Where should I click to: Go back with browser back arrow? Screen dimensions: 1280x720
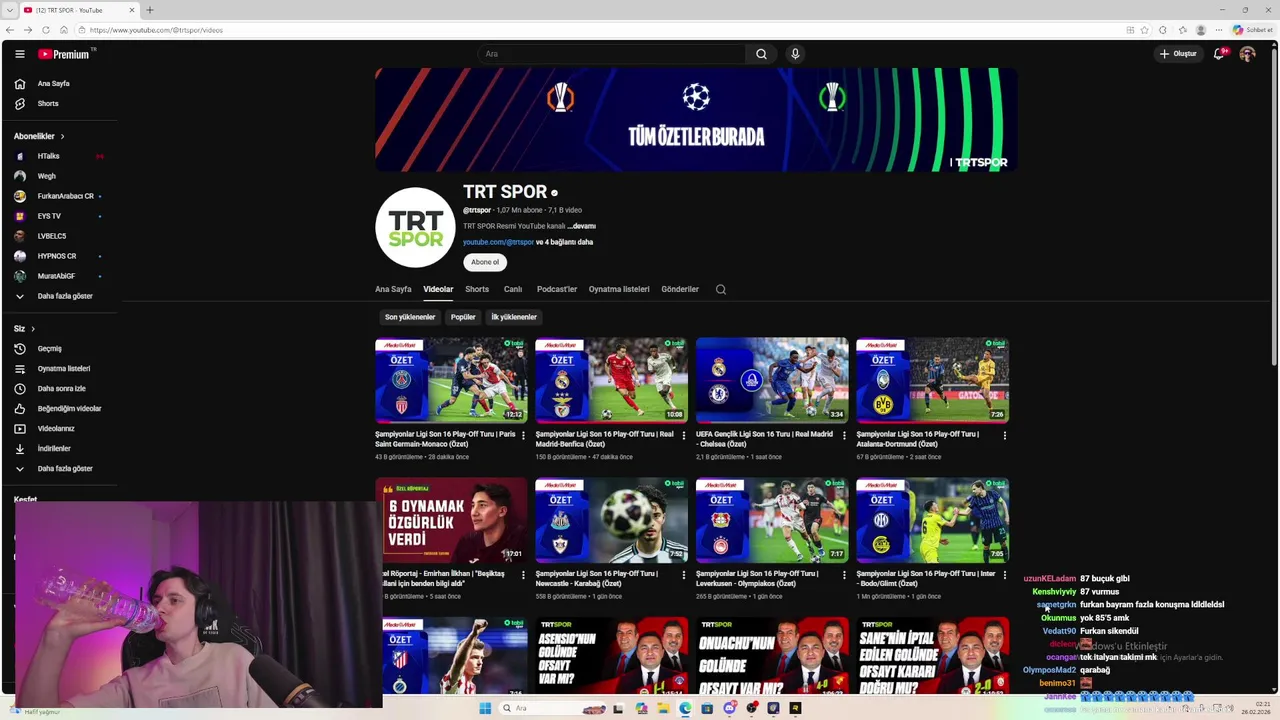[x=10, y=30]
